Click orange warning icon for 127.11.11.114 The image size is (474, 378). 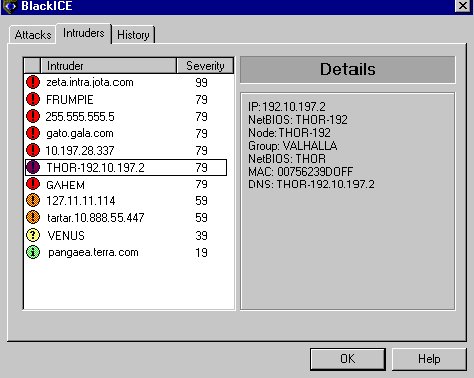[33, 200]
